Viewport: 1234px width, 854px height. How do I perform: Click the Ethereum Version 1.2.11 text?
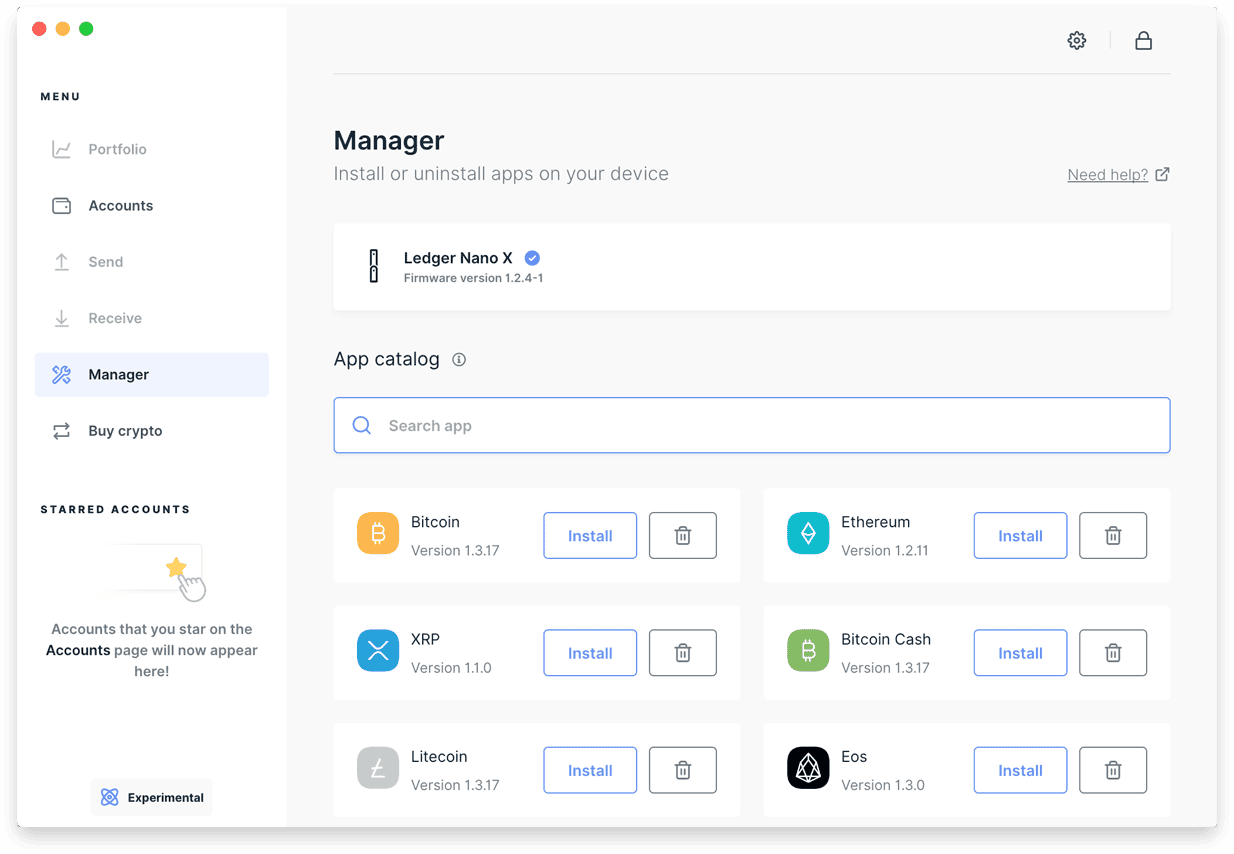[x=885, y=550]
